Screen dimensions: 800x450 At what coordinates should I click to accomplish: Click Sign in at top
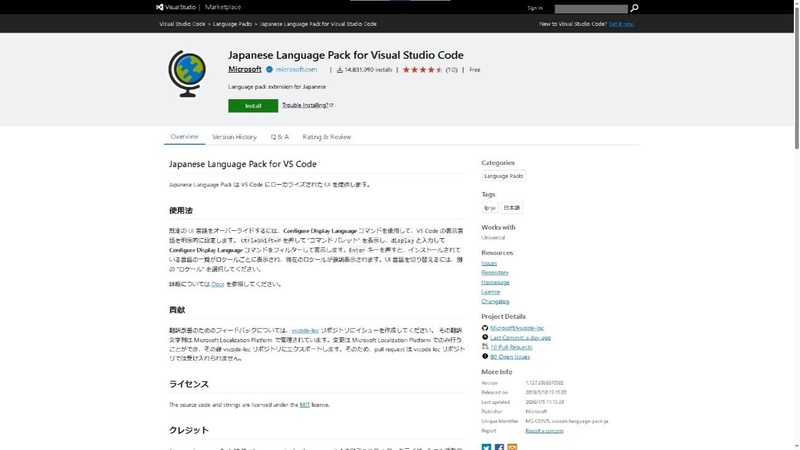535,8
